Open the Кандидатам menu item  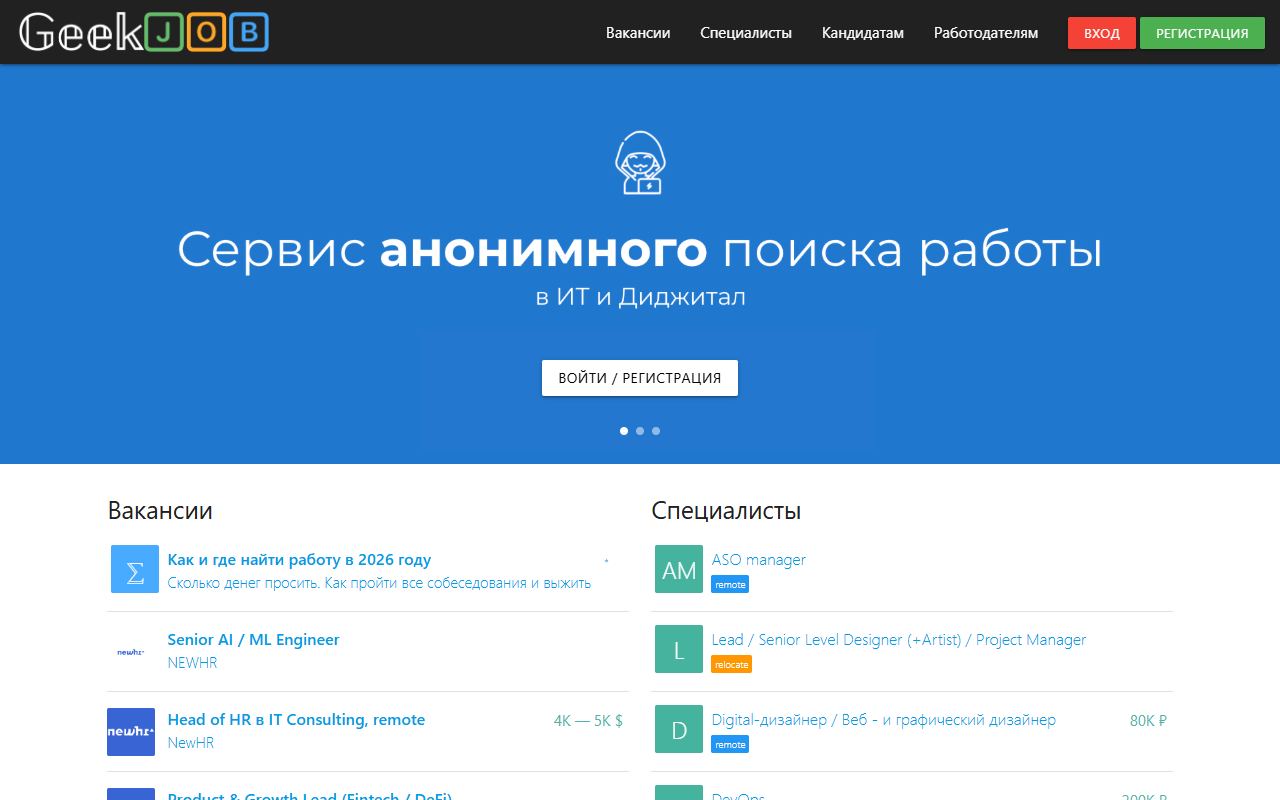pyautogui.click(x=863, y=33)
